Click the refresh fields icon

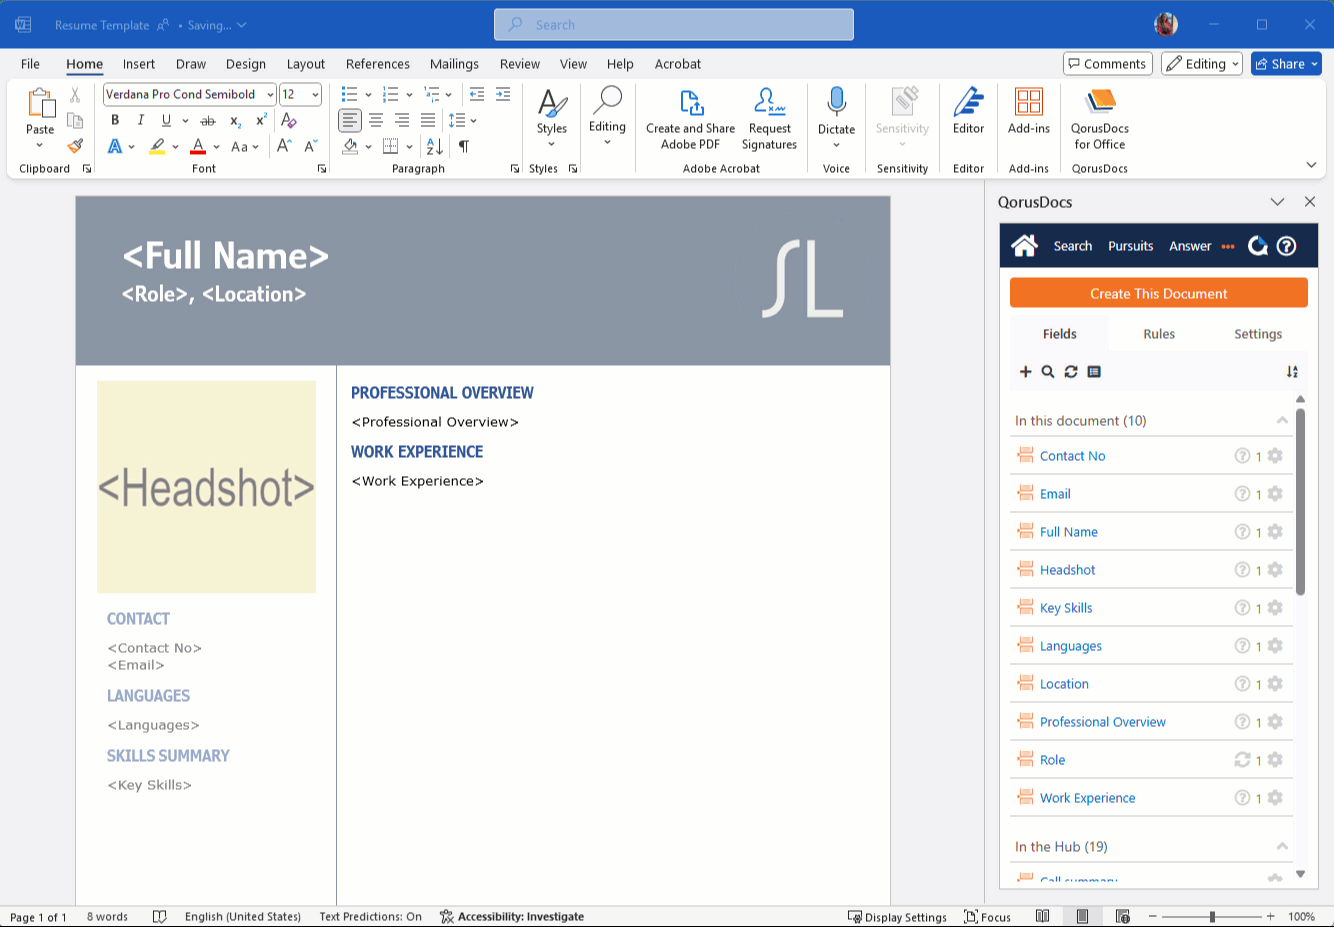pos(1071,372)
